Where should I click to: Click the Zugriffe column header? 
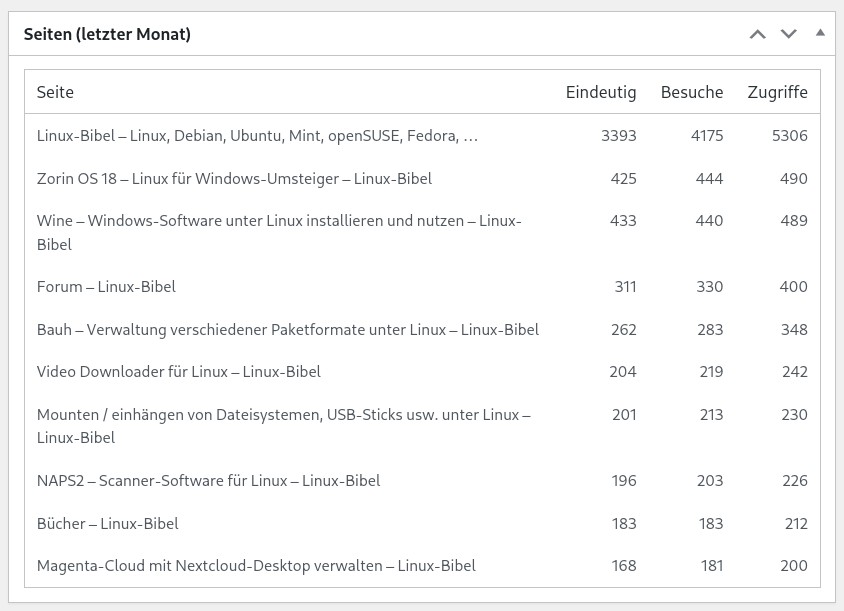tap(777, 92)
